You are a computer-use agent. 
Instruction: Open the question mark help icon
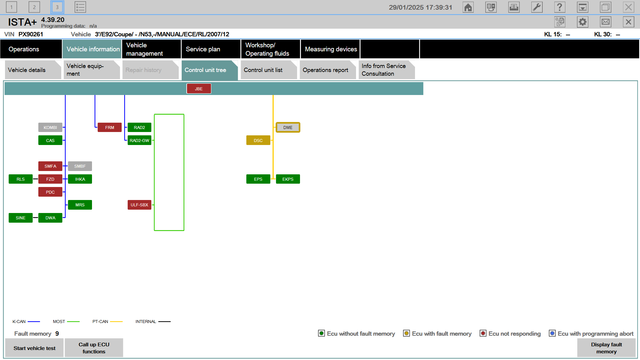(560, 7)
